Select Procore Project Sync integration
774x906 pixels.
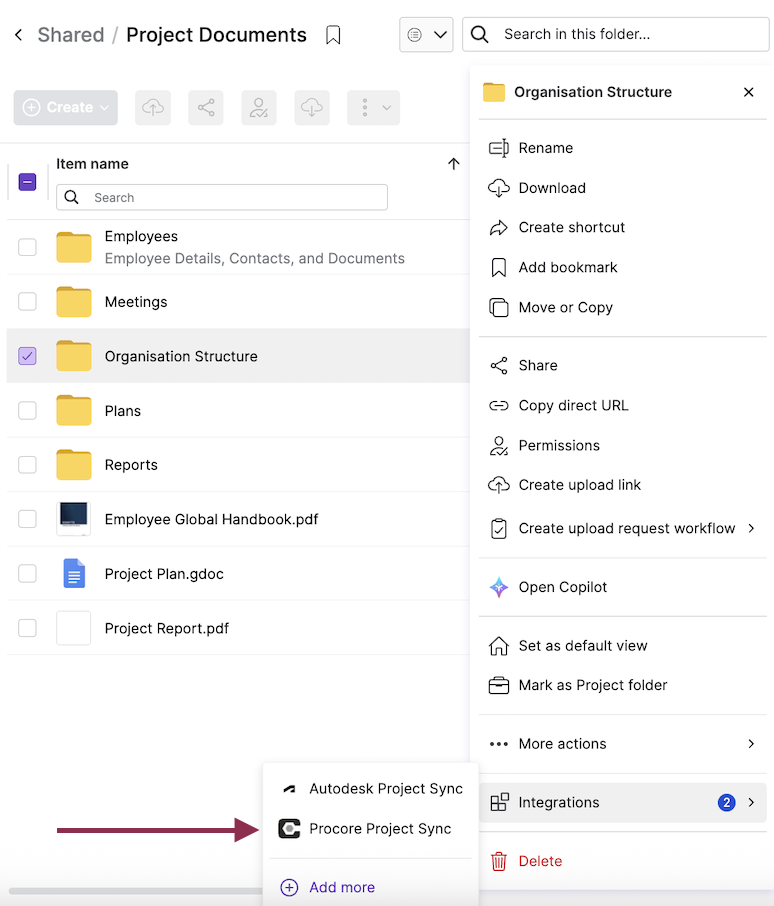pos(379,829)
